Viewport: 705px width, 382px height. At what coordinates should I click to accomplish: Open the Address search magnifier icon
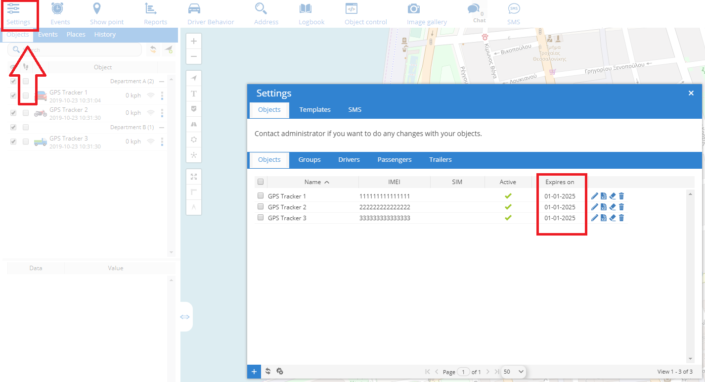pos(261,9)
